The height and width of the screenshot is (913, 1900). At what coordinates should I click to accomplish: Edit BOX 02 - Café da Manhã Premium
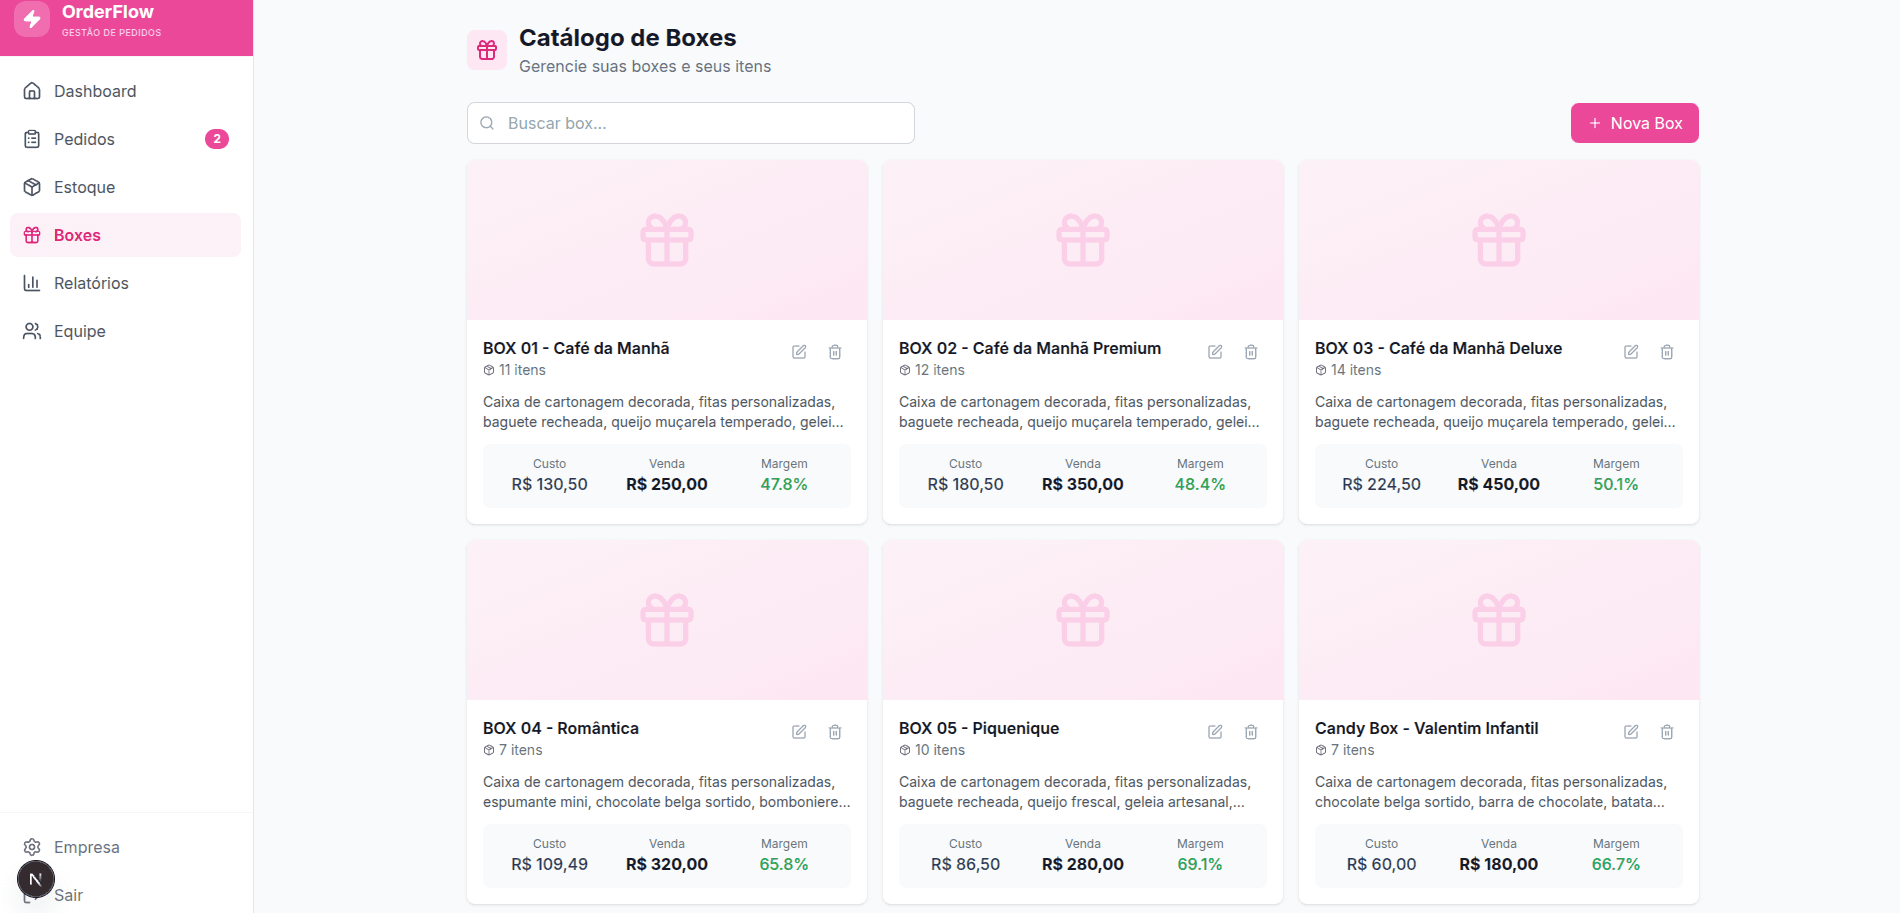[x=1215, y=352]
